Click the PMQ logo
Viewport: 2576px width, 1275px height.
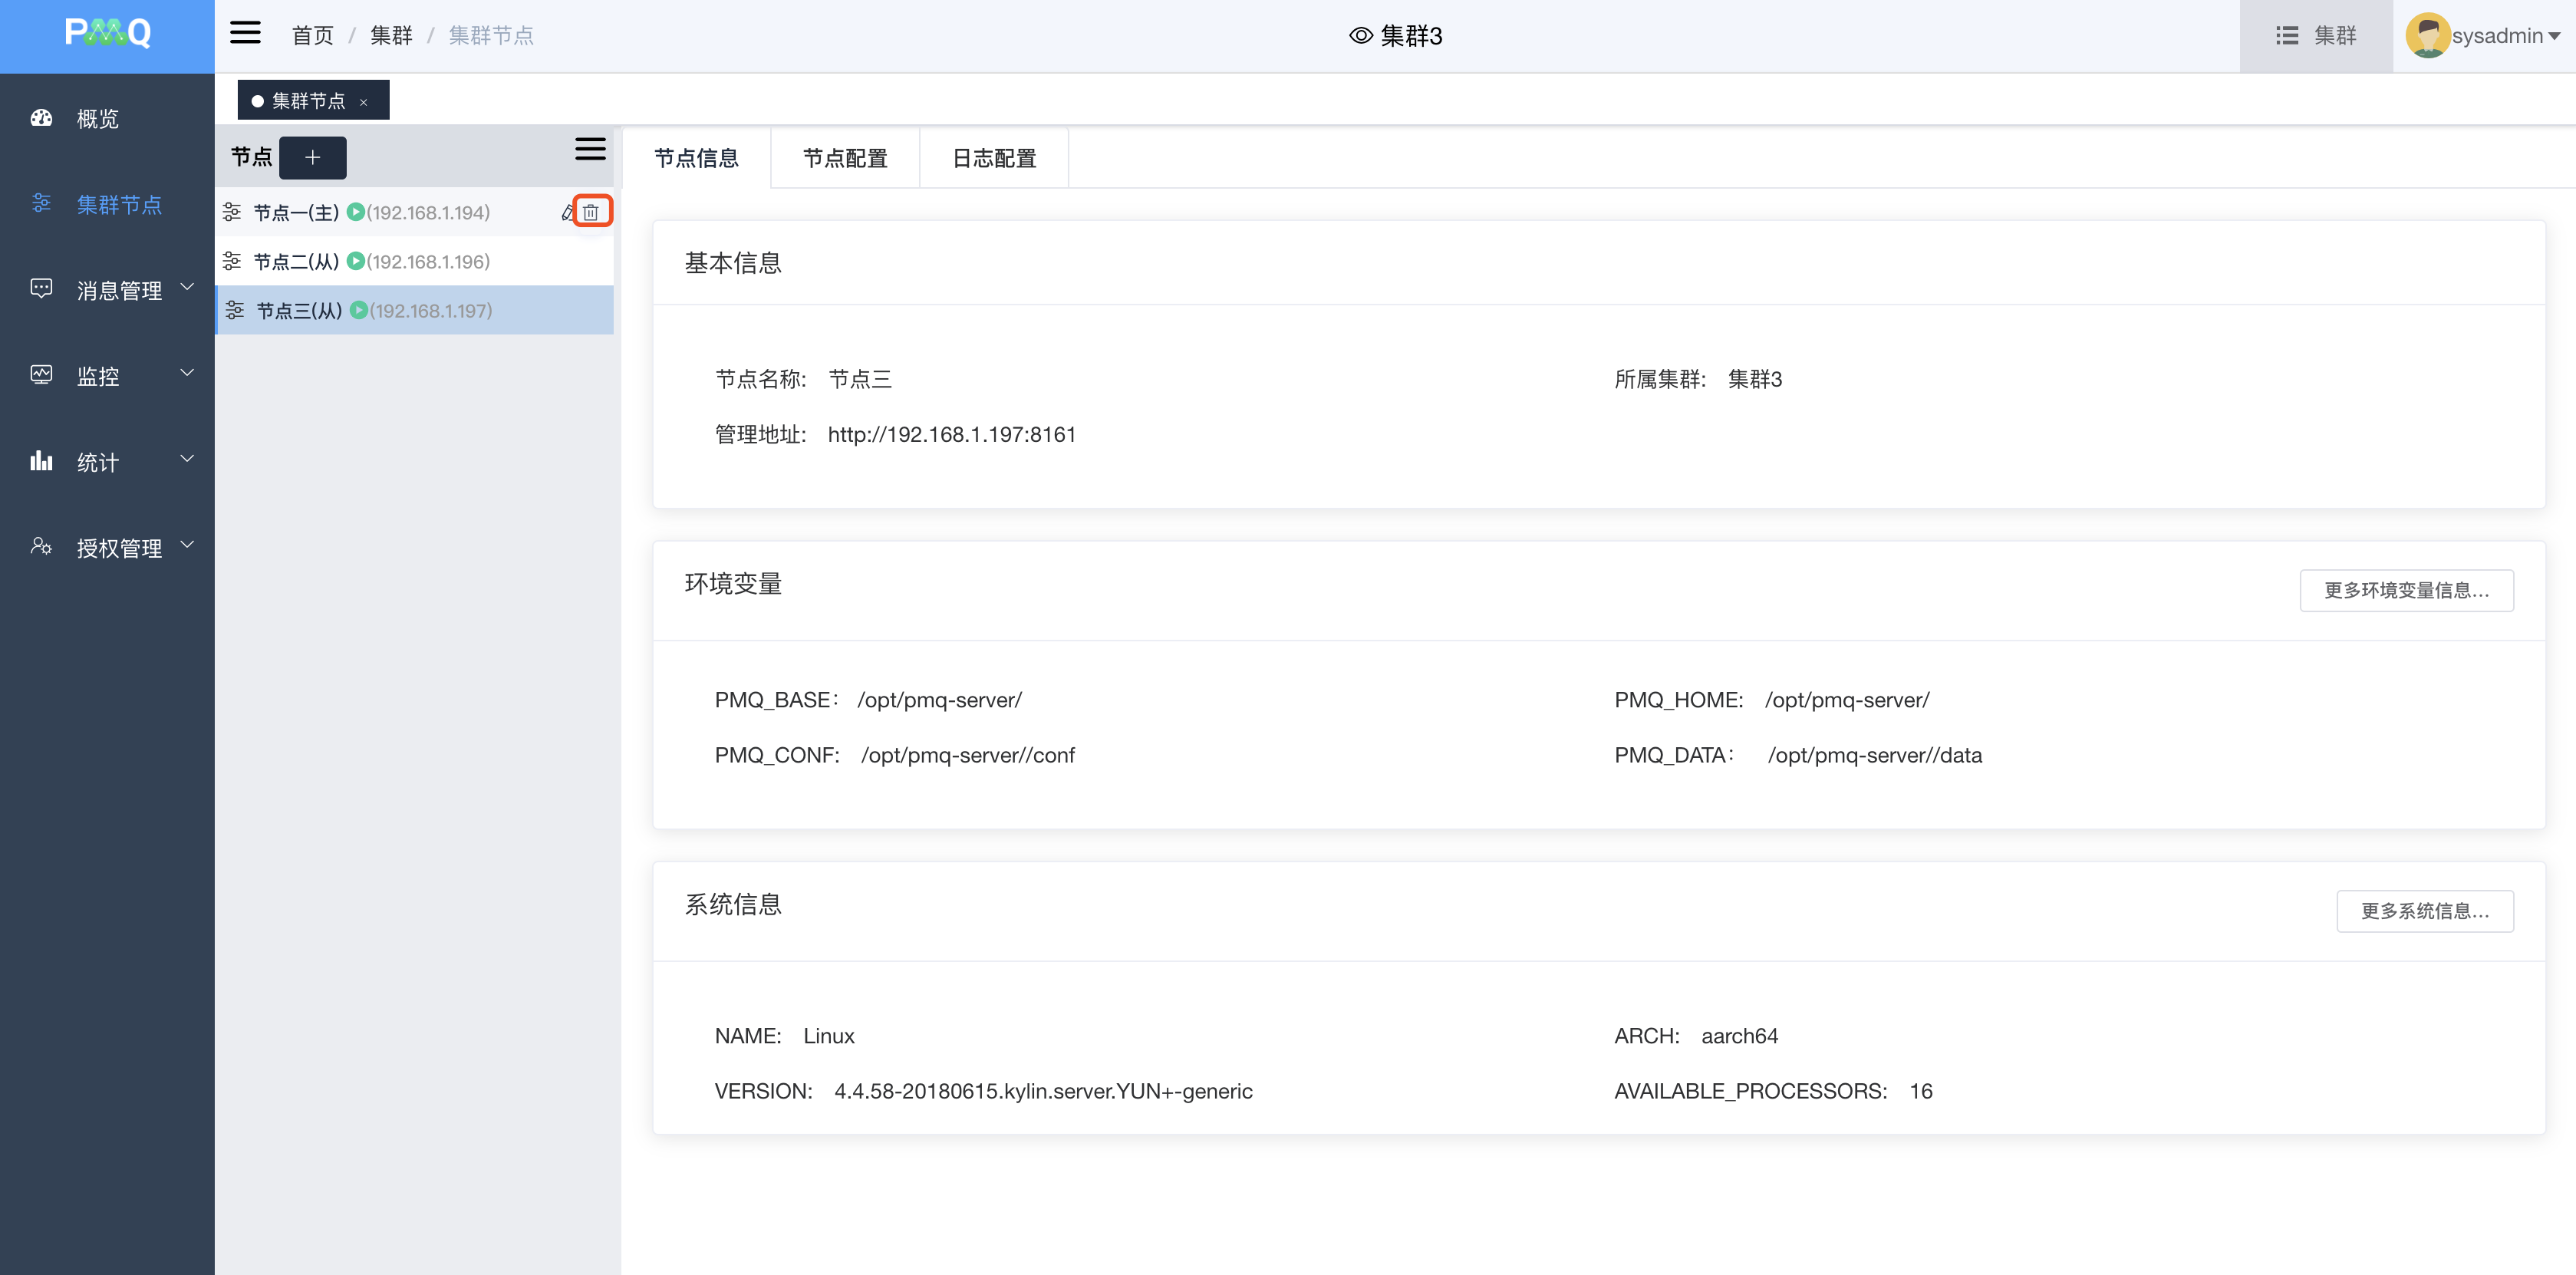pos(107,34)
